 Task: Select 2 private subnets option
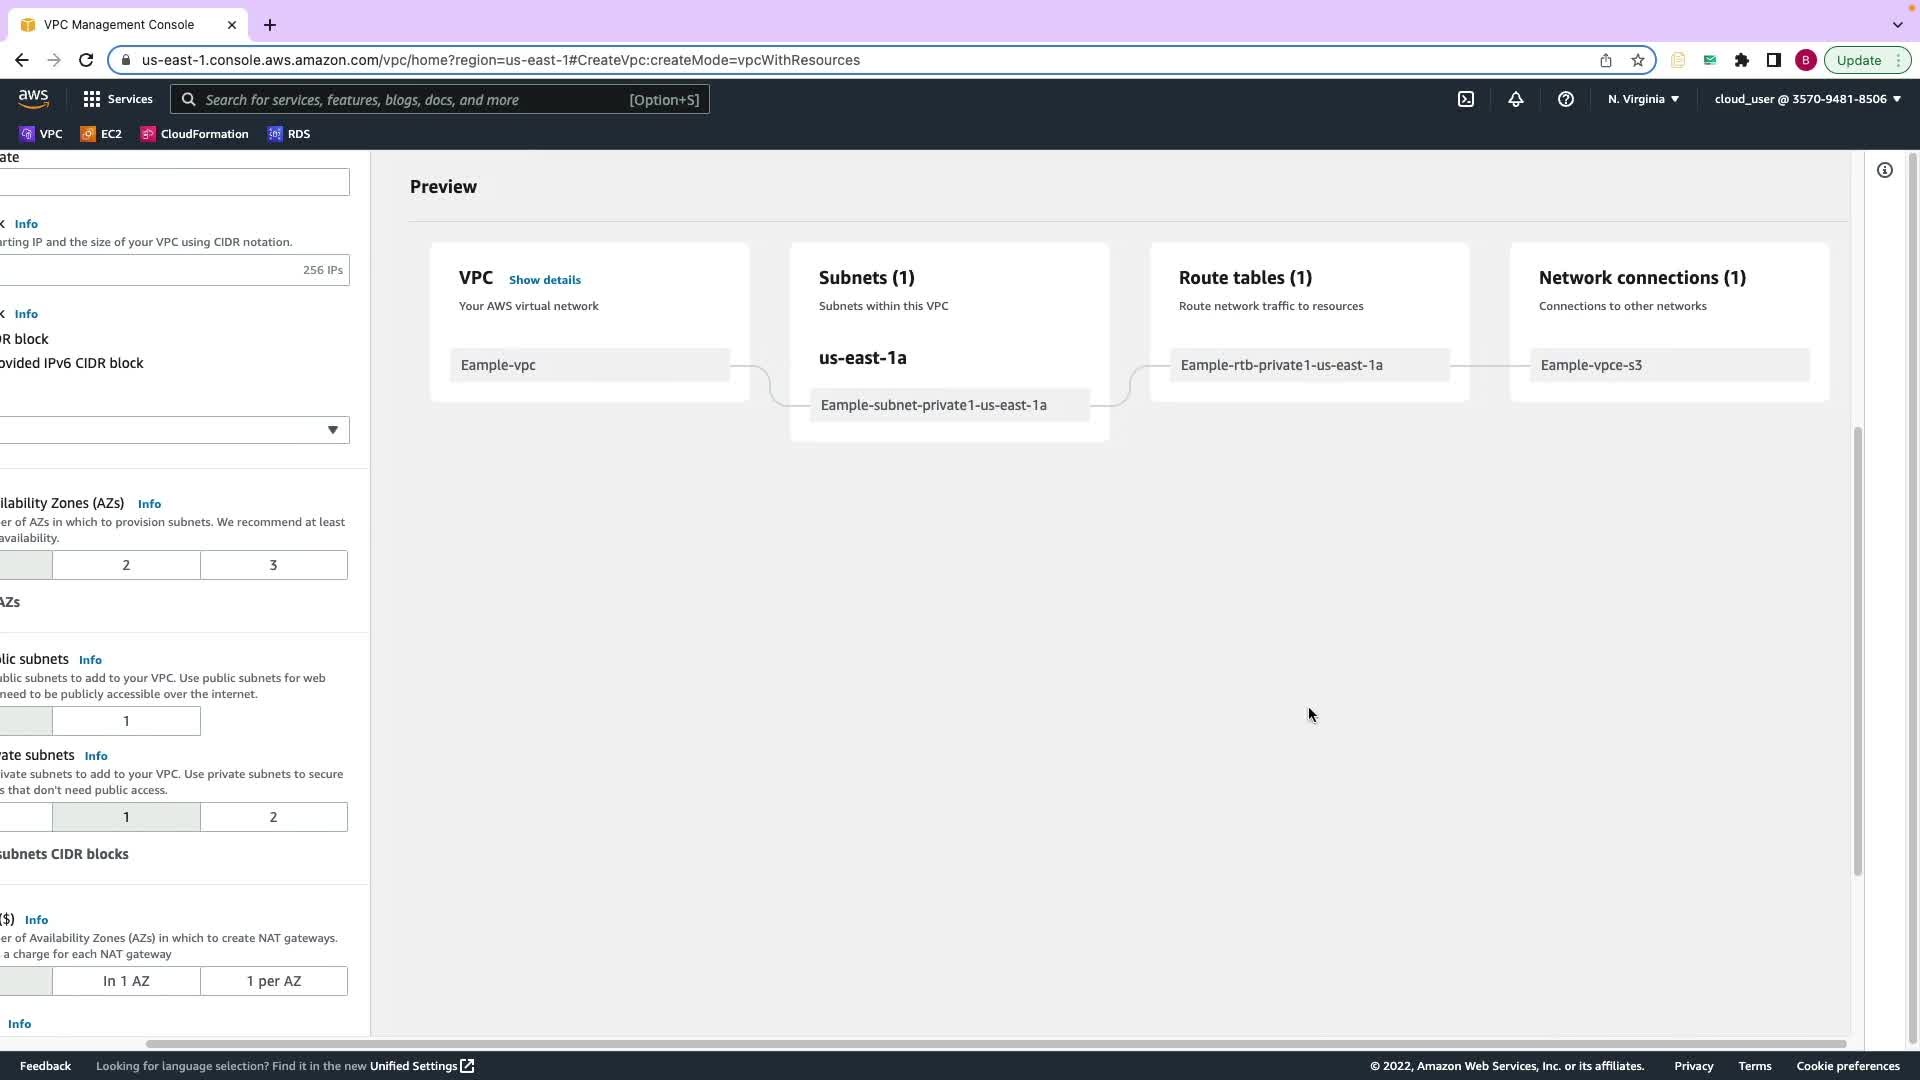[x=273, y=817]
